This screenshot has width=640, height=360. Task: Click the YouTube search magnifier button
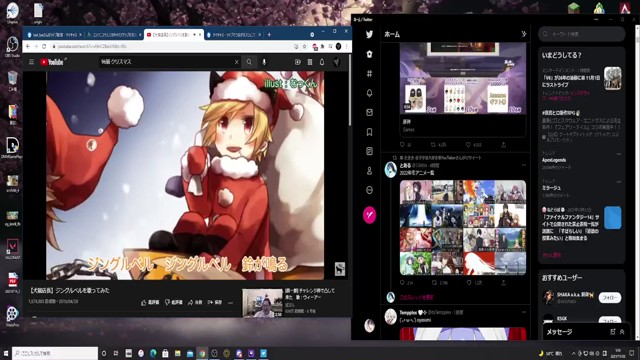pos(249,62)
